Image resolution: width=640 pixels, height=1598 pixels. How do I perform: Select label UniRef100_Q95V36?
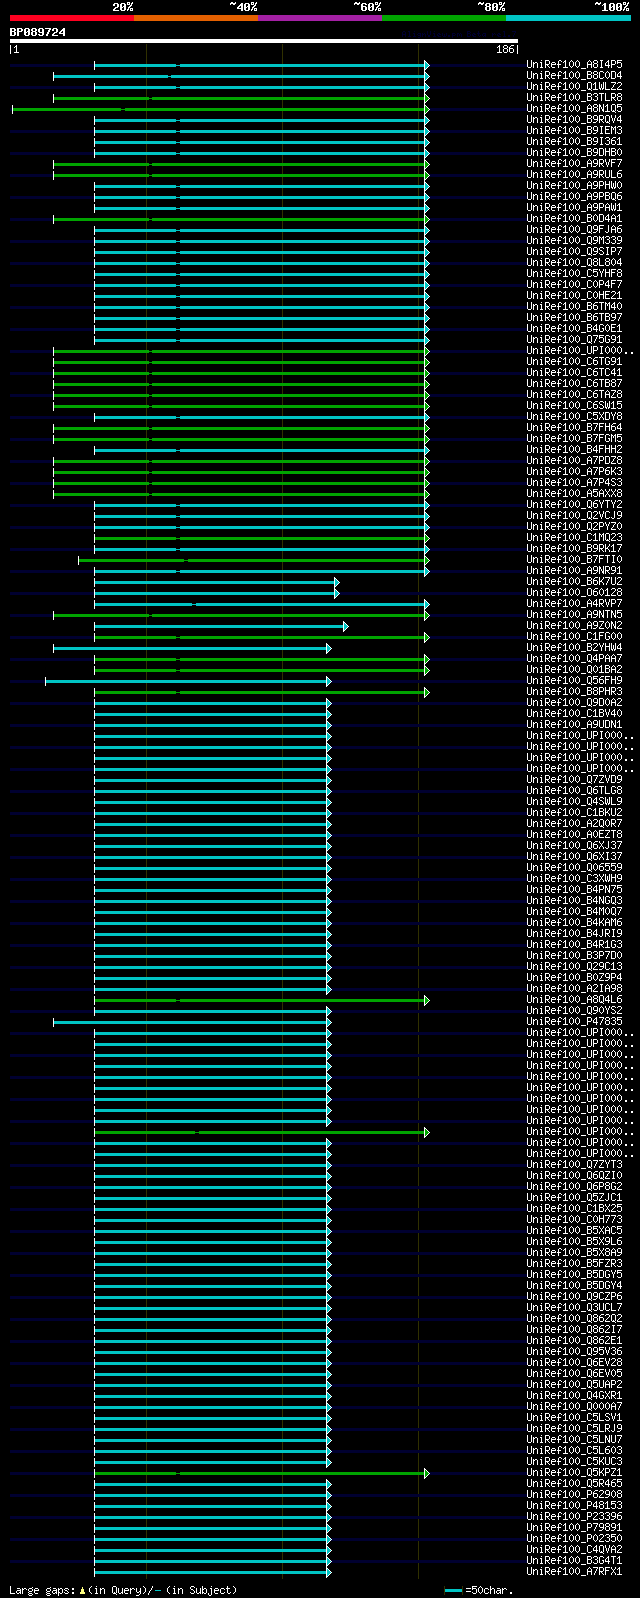[574, 1351]
